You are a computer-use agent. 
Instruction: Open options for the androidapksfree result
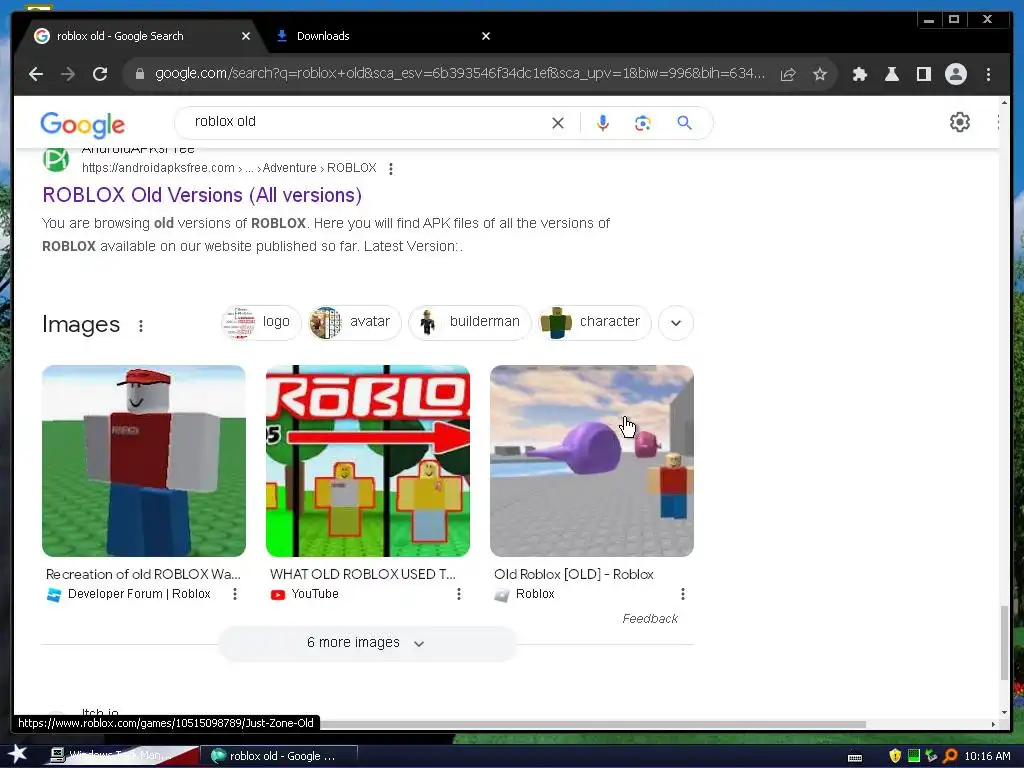391,168
